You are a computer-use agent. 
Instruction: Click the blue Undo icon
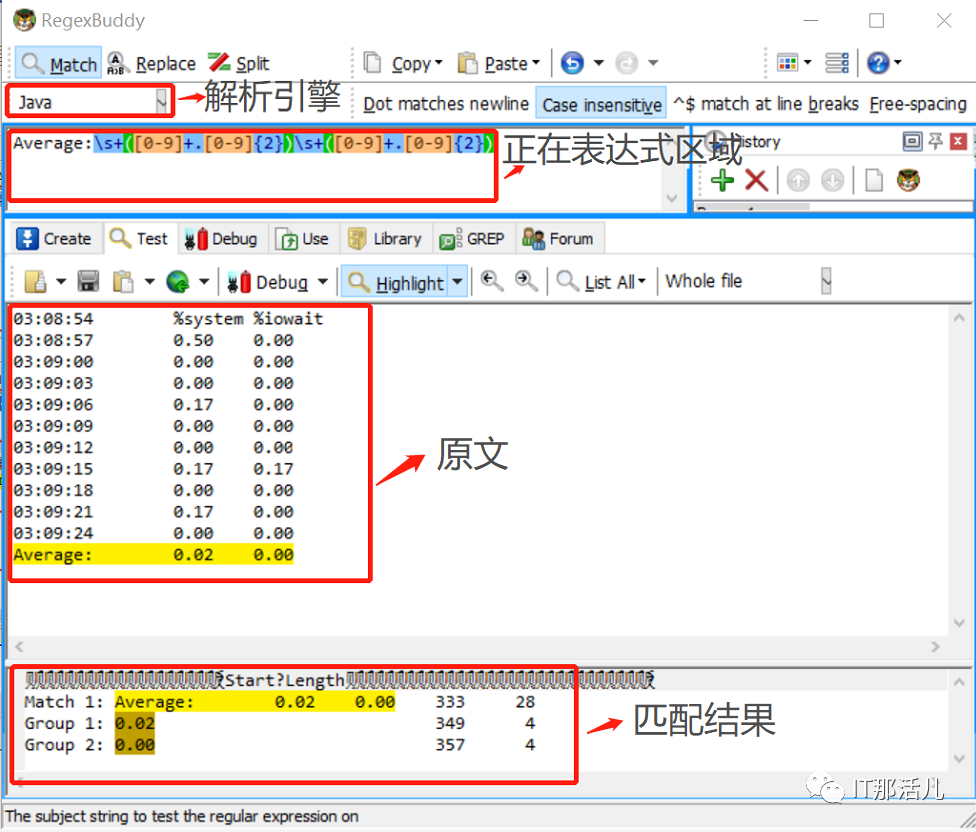point(572,63)
